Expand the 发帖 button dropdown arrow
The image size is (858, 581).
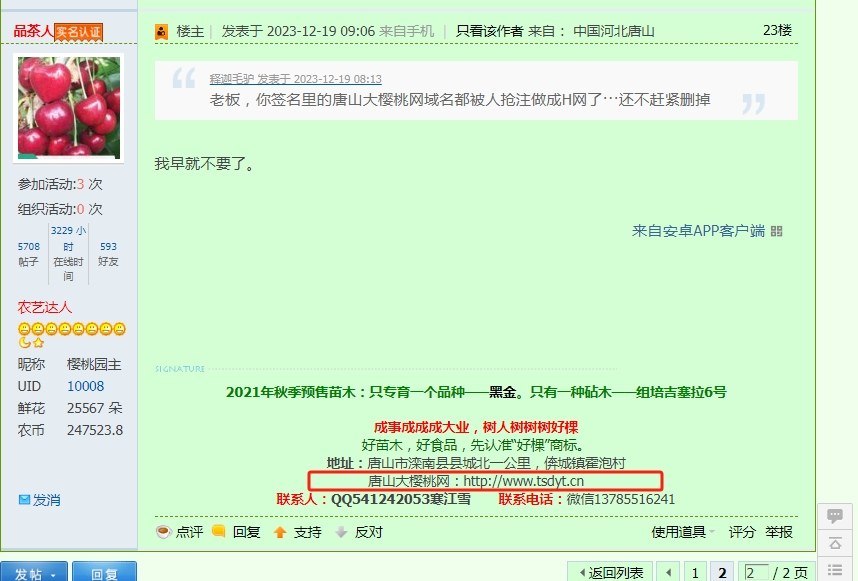point(54,574)
